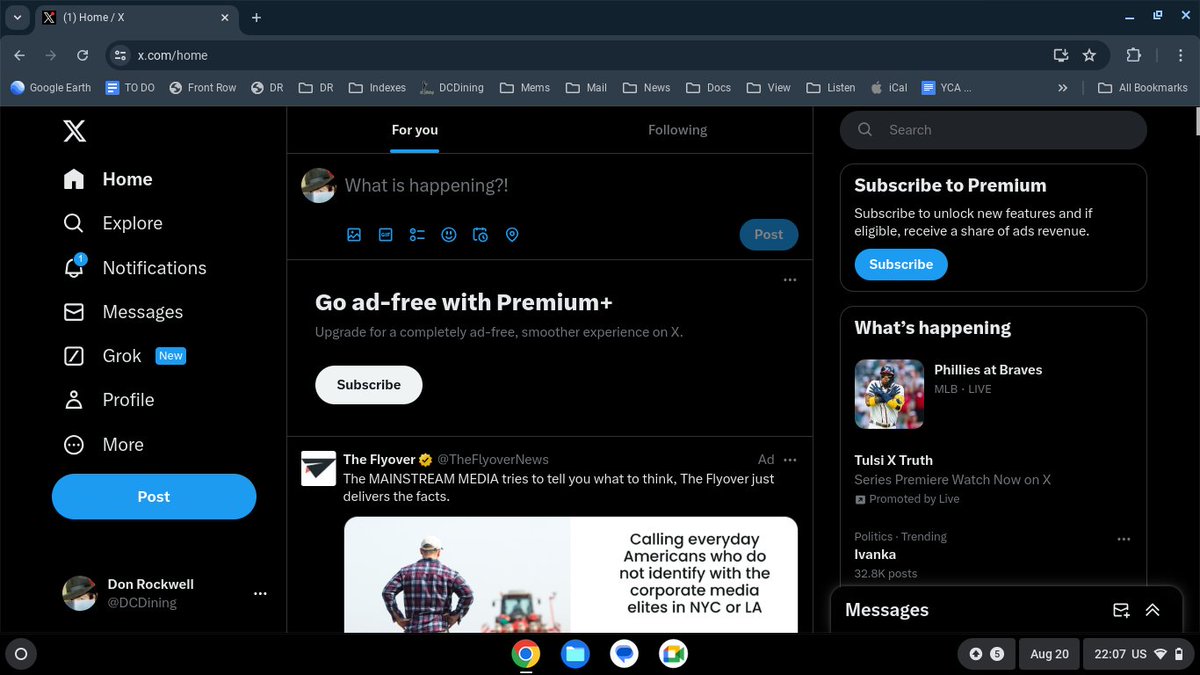This screenshot has width=1200, height=675.
Task: Open The Flyover account name link
Action: (x=379, y=459)
